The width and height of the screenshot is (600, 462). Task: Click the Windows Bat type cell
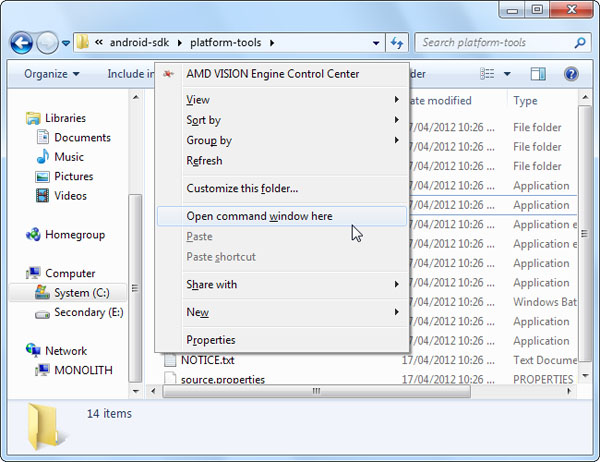pyautogui.click(x=545, y=302)
